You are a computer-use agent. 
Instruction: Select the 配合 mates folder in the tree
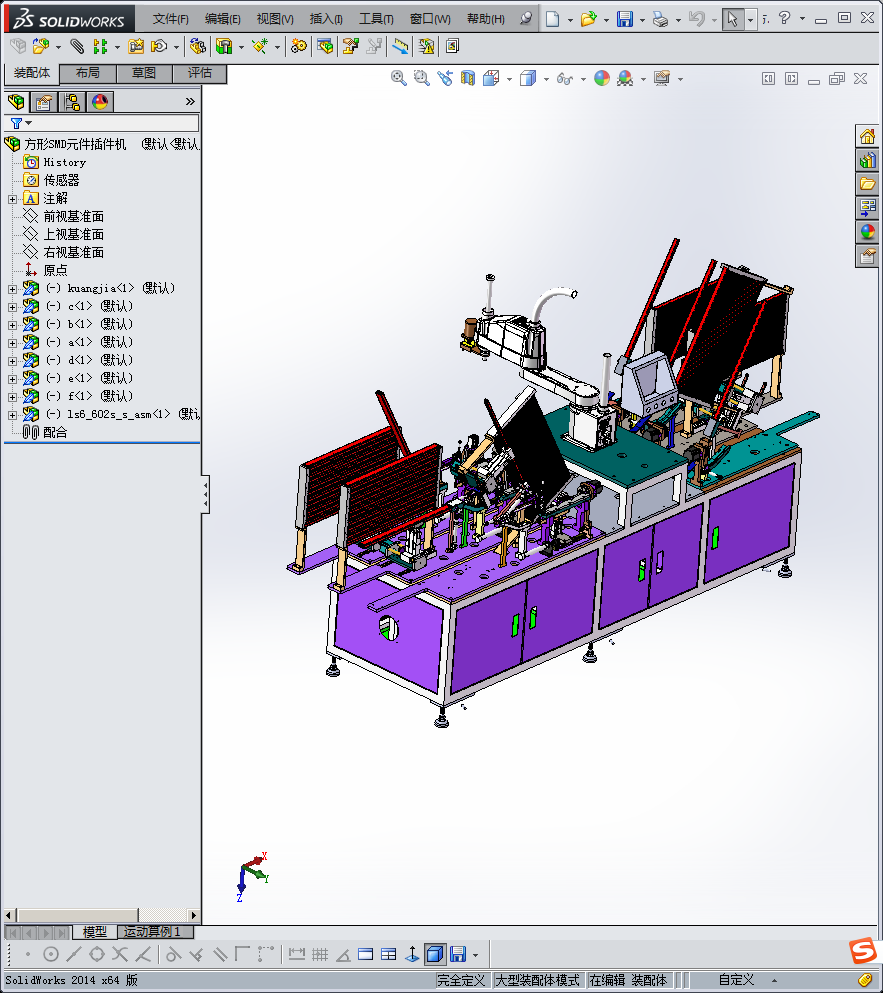click(x=55, y=433)
